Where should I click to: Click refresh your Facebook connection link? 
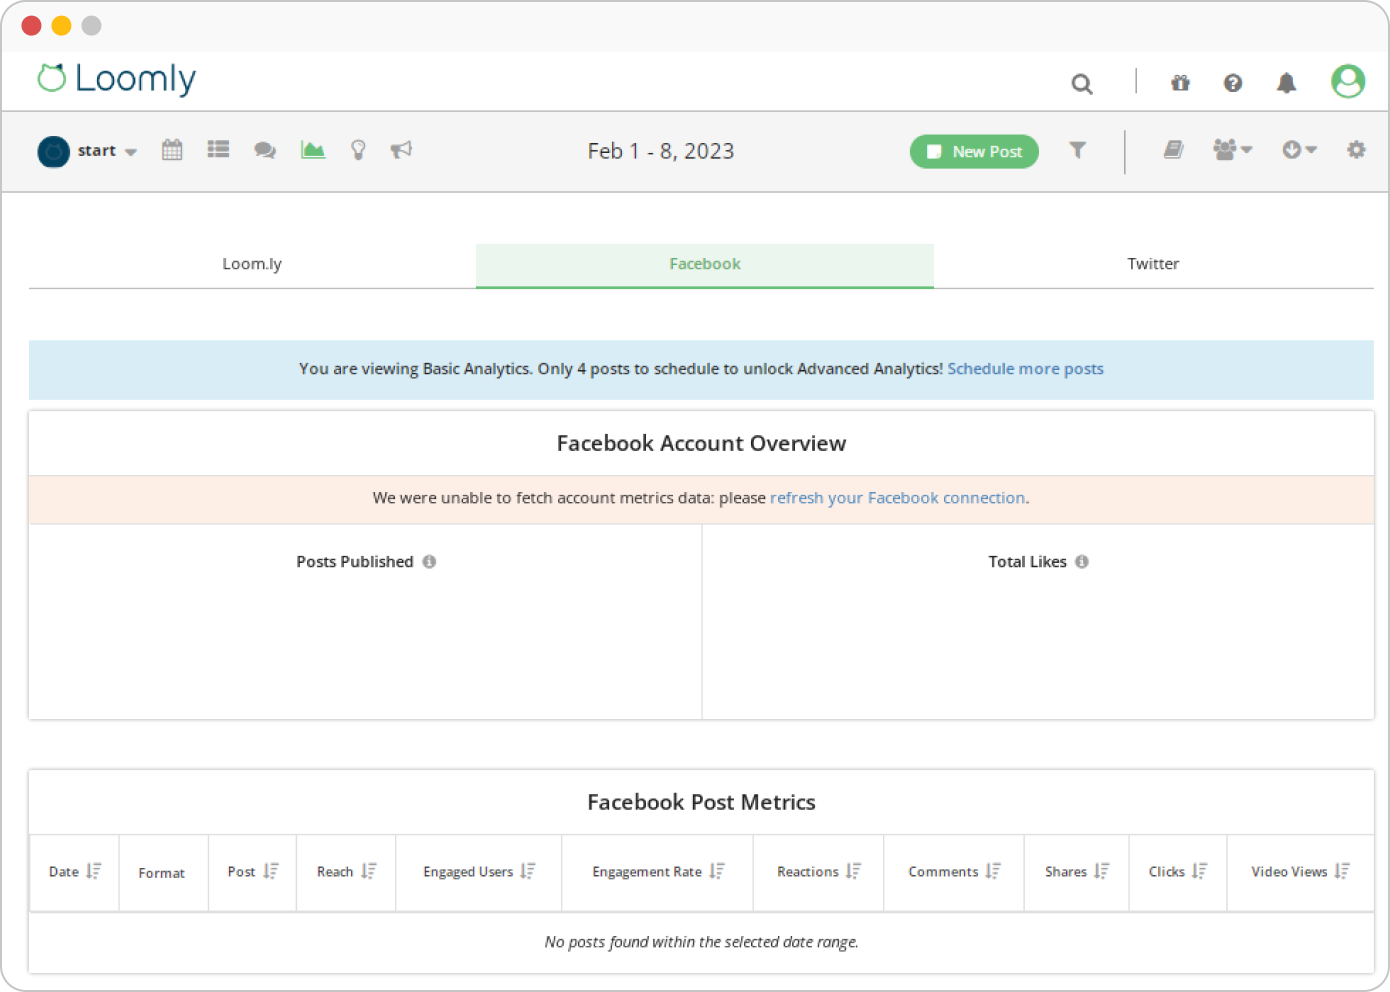[x=898, y=498]
